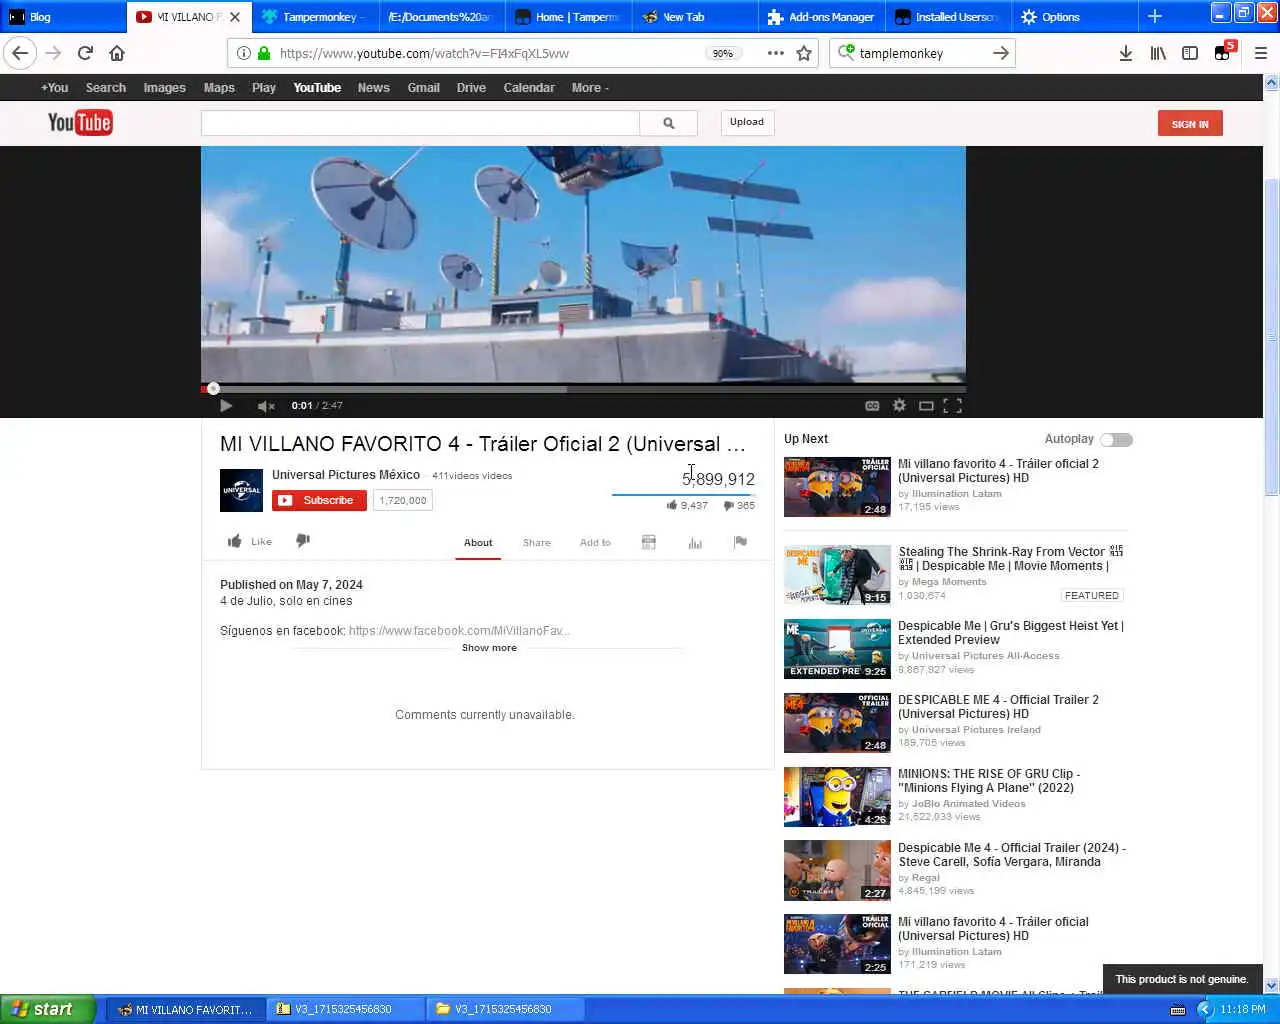Screen dimensions: 1280x1024
Task: Open the facebook.com/MiVillanoFav link
Action: [x=459, y=631]
